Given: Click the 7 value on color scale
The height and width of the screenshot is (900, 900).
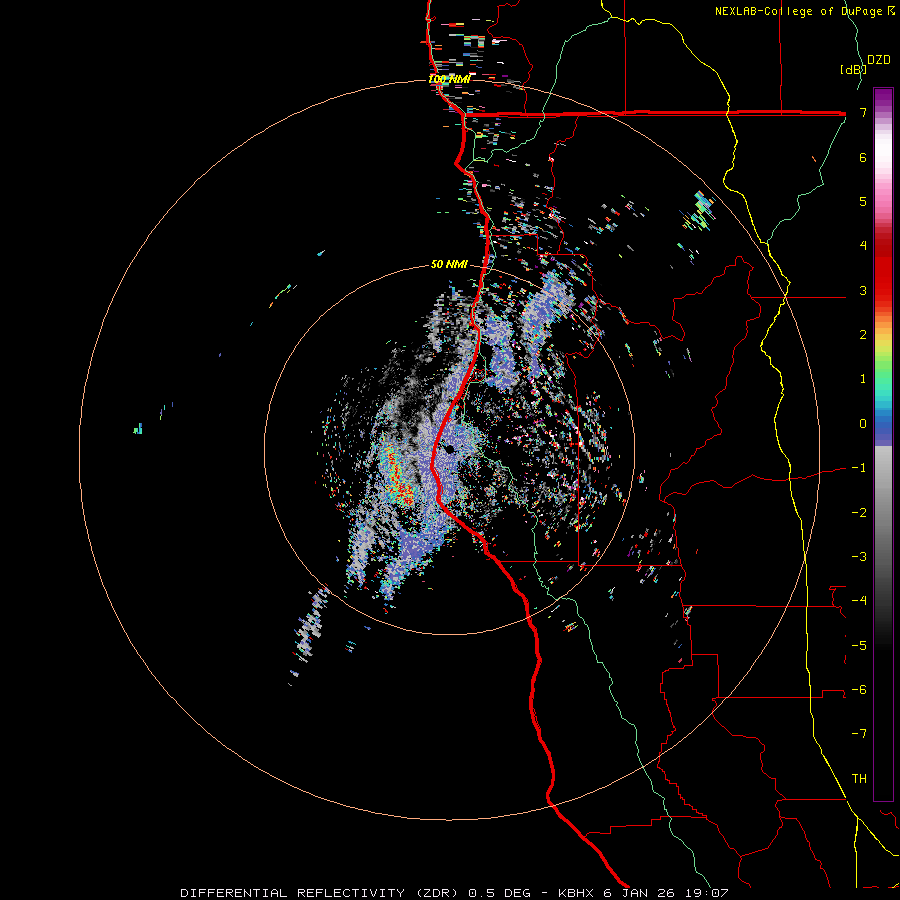Looking at the screenshot, I should [863, 112].
